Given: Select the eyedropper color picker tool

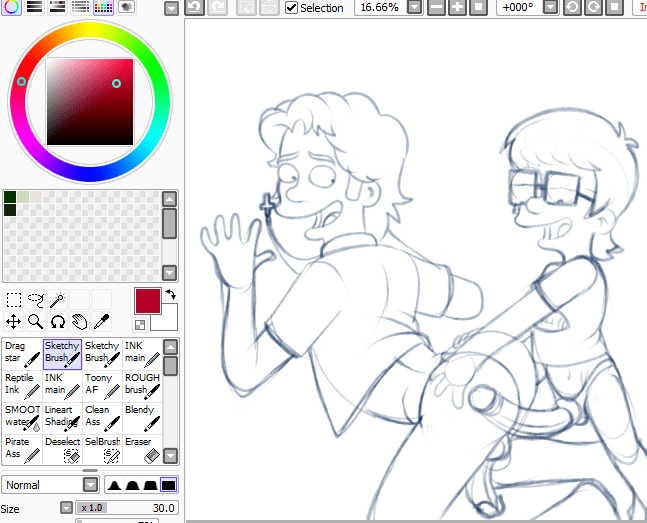Looking at the screenshot, I should click(x=101, y=321).
